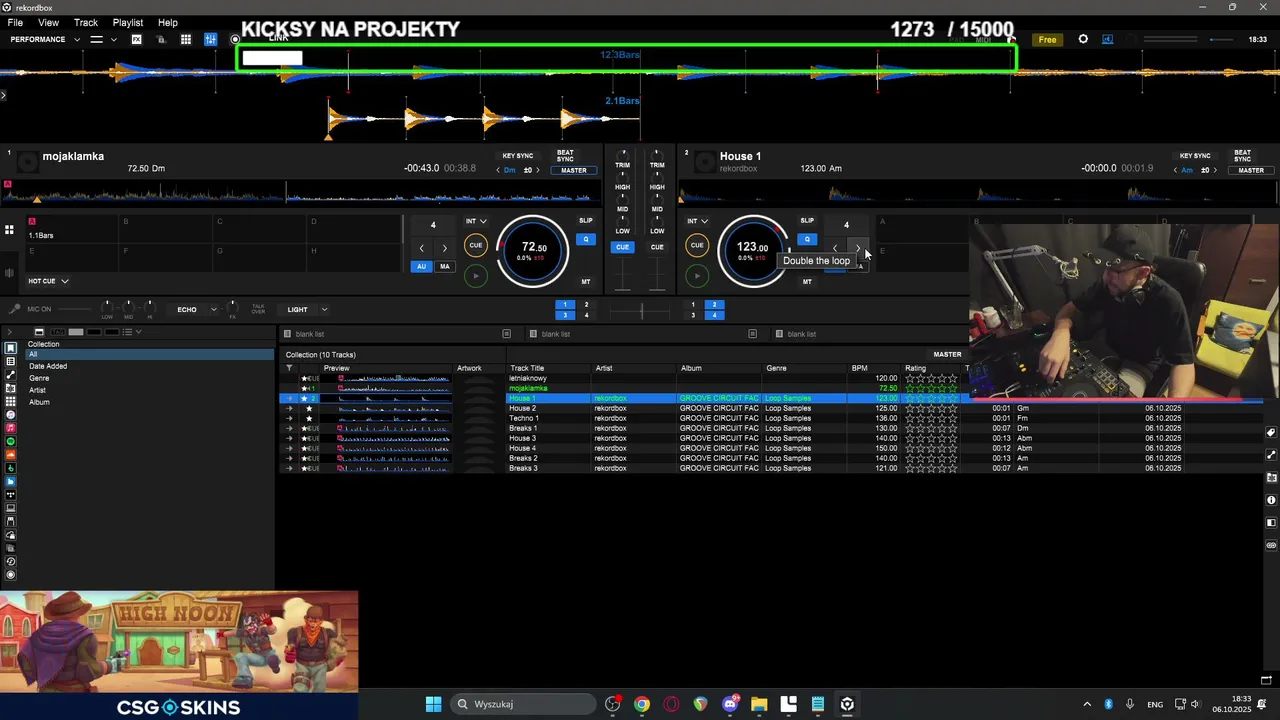
Task: Halve the loop on deck 2
Action: (x=835, y=248)
